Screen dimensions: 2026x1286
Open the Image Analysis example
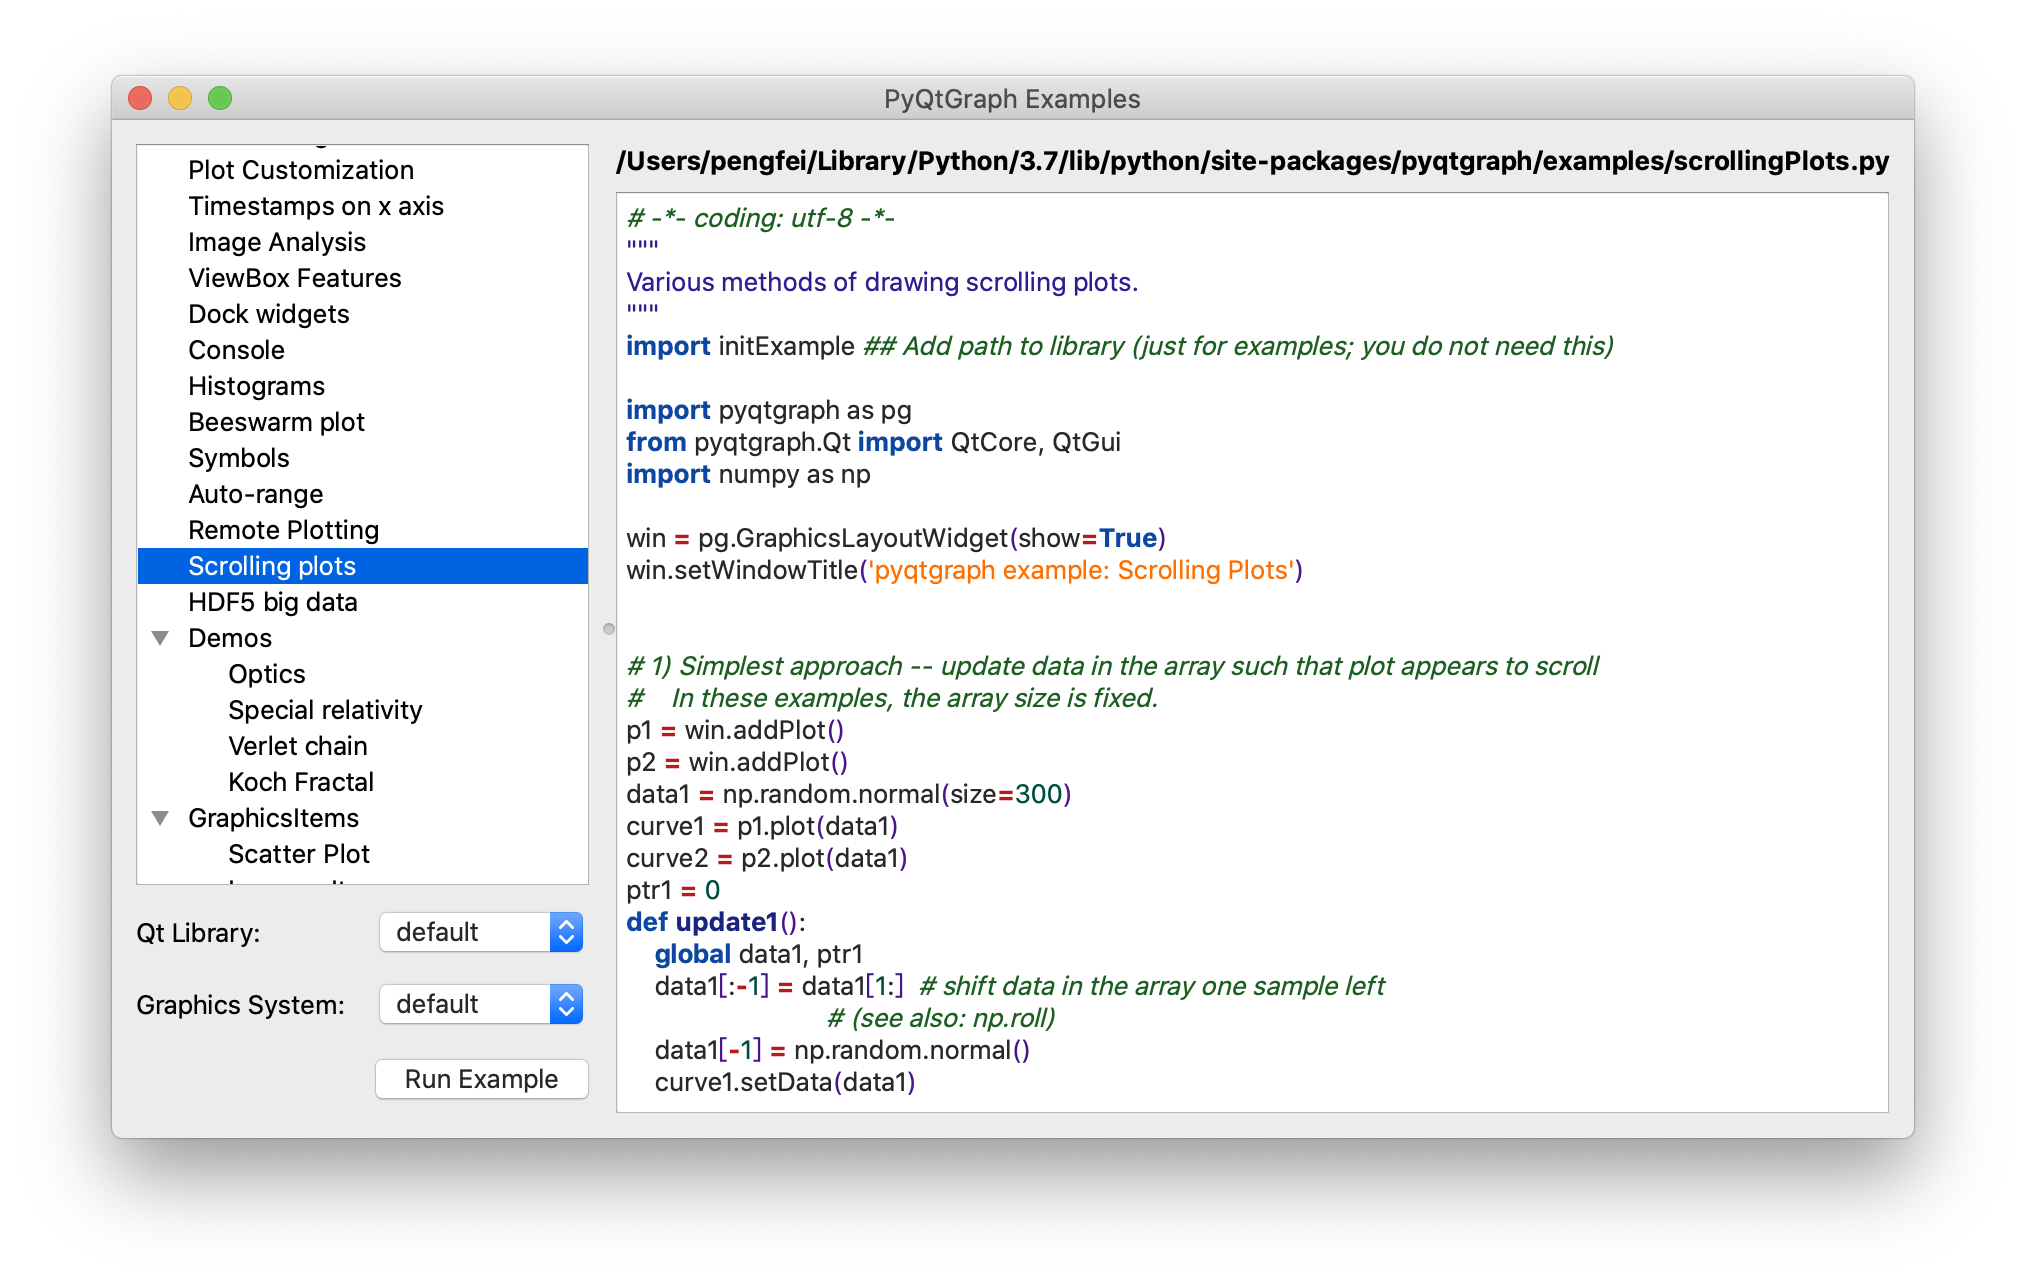click(x=276, y=242)
